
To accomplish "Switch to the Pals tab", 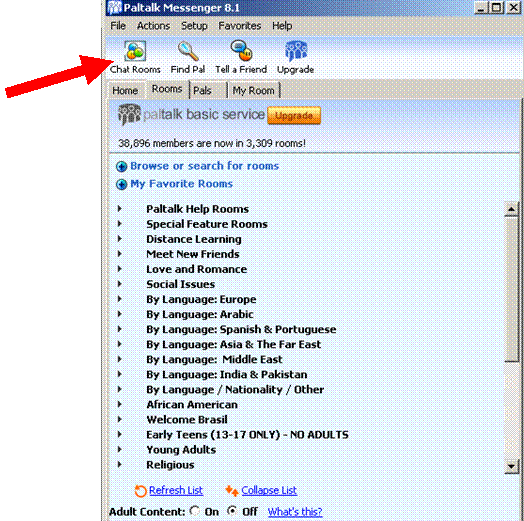I will pyautogui.click(x=208, y=90).
